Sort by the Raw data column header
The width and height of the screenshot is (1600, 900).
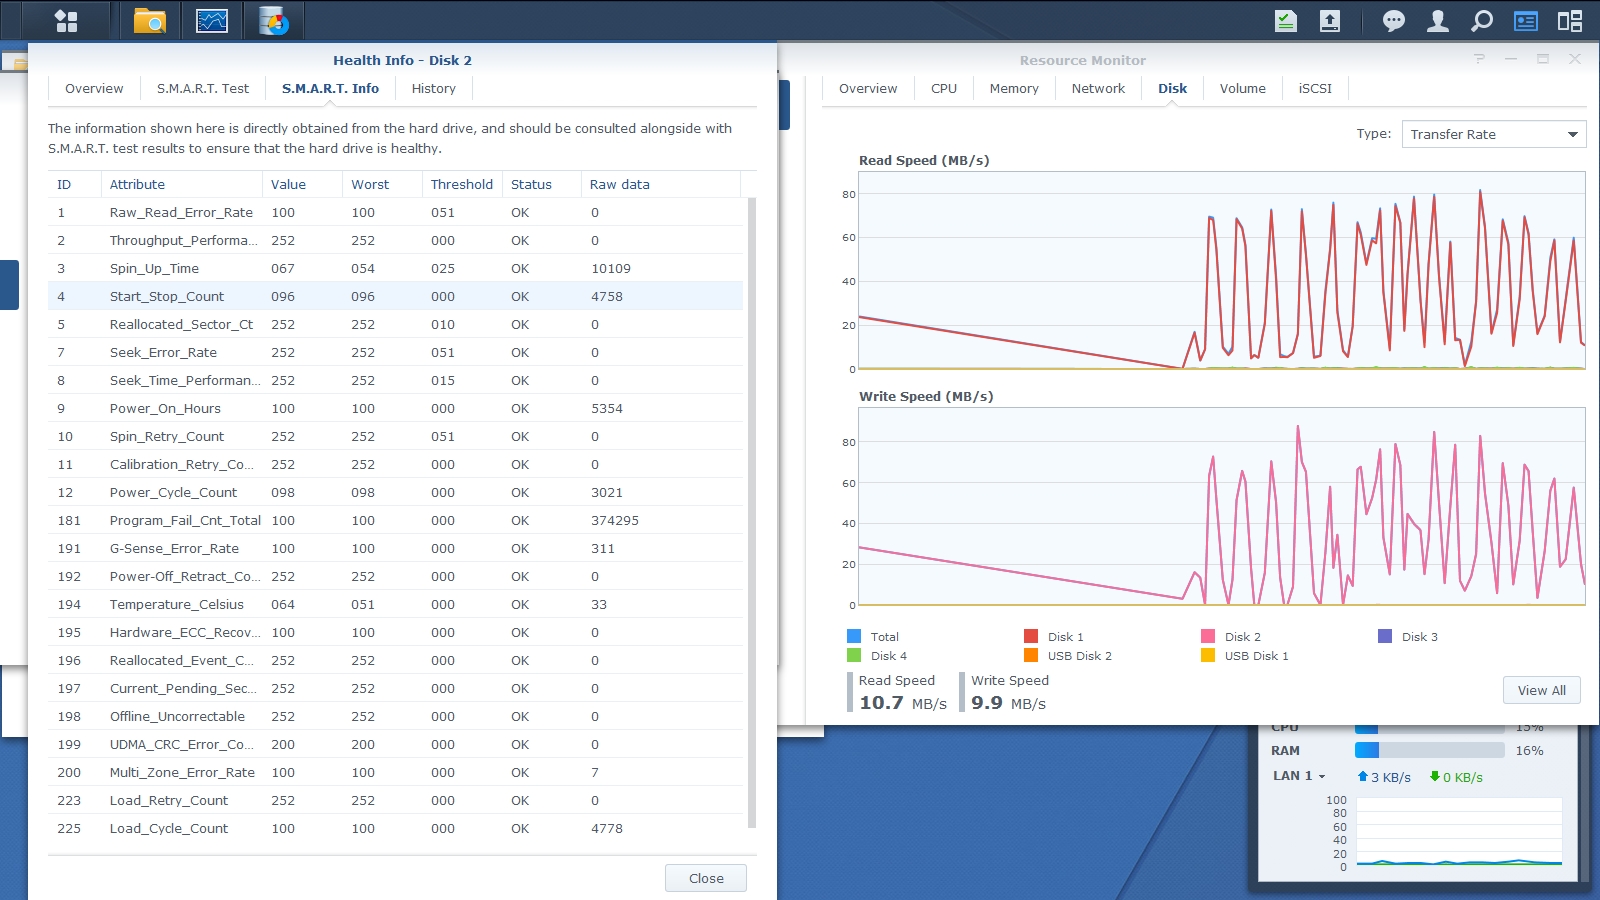pos(660,184)
